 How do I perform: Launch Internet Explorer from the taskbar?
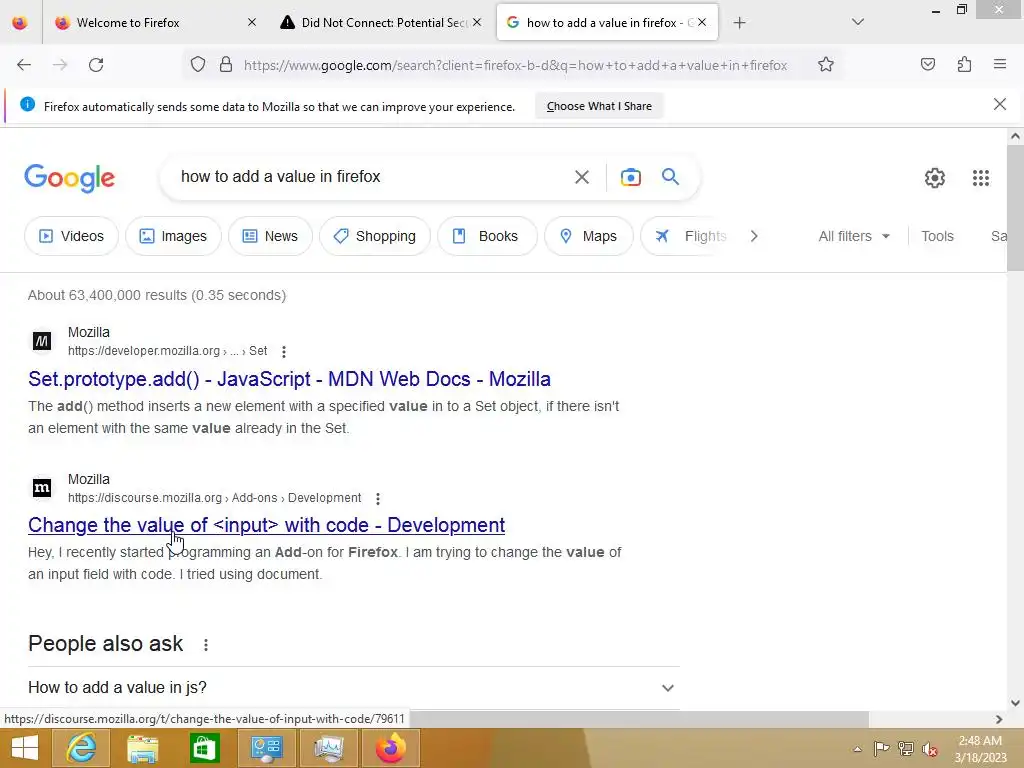click(81, 748)
